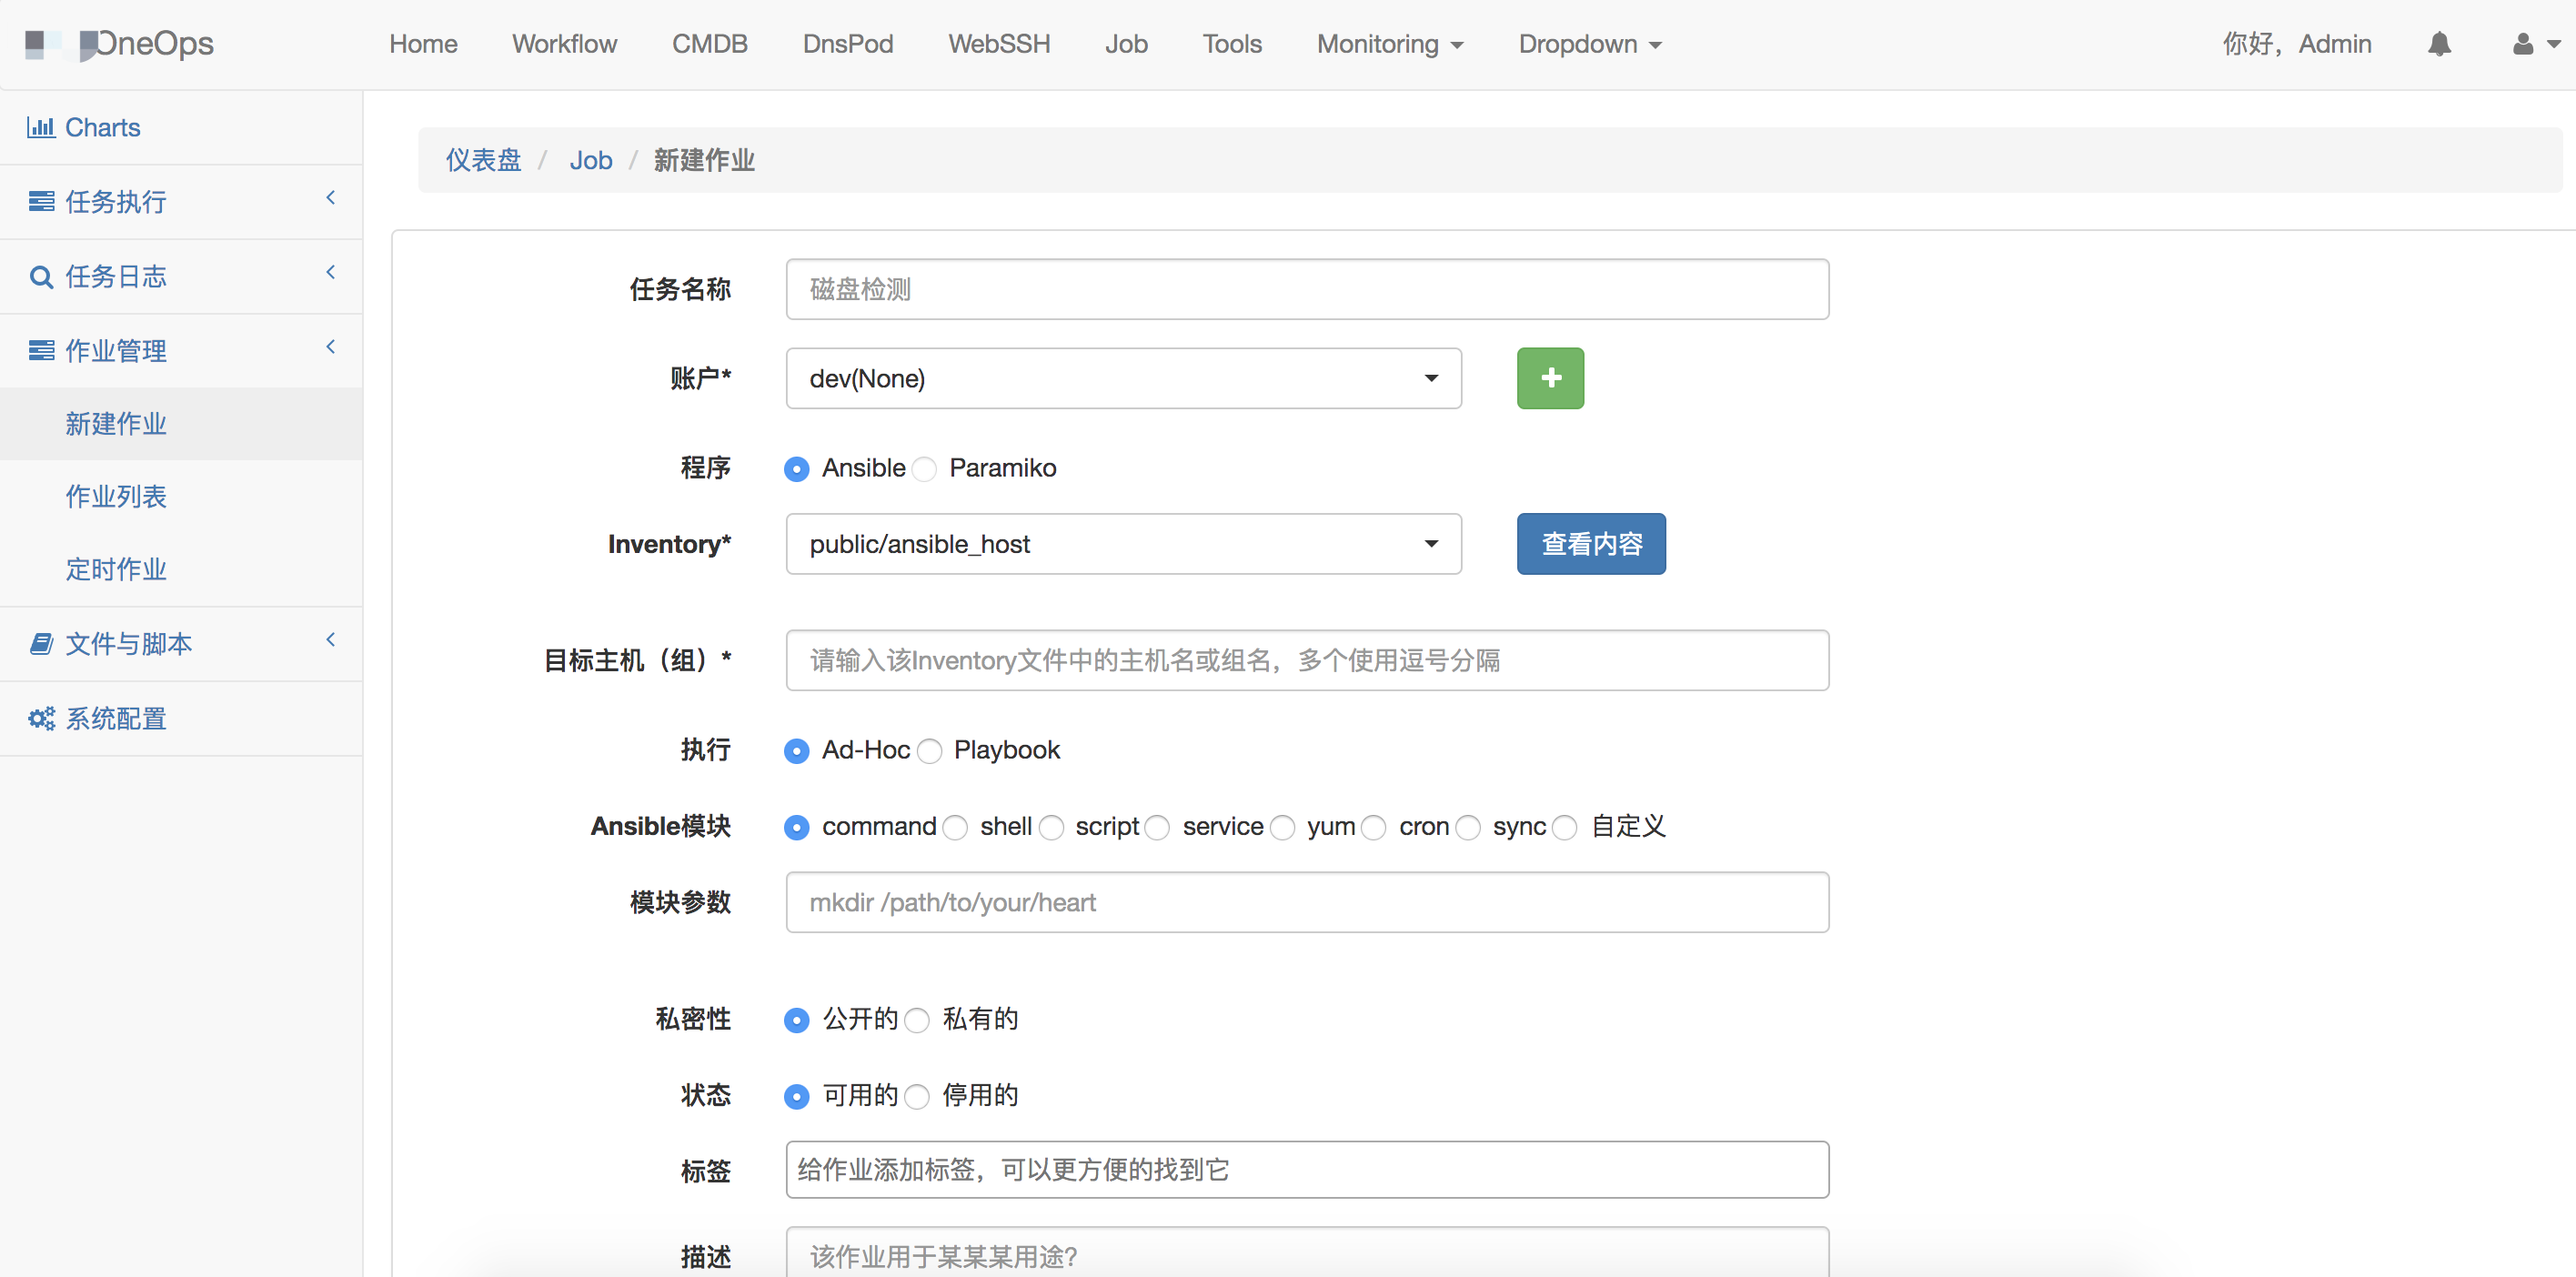Click the 任务日志 magnifier icon
The image size is (2576, 1277).
(x=41, y=277)
